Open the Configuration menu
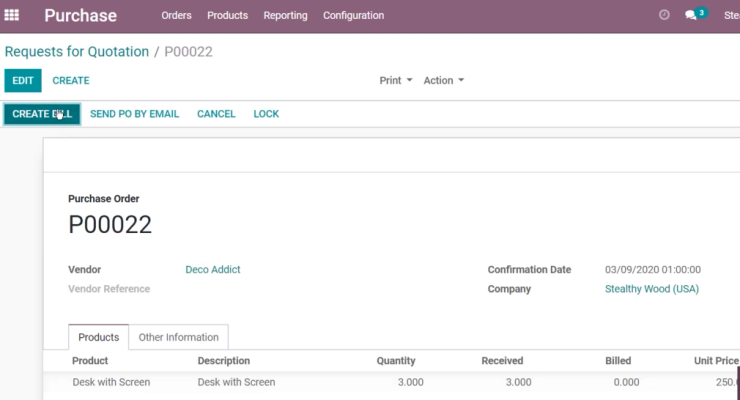This screenshot has width=740, height=400. point(353,15)
